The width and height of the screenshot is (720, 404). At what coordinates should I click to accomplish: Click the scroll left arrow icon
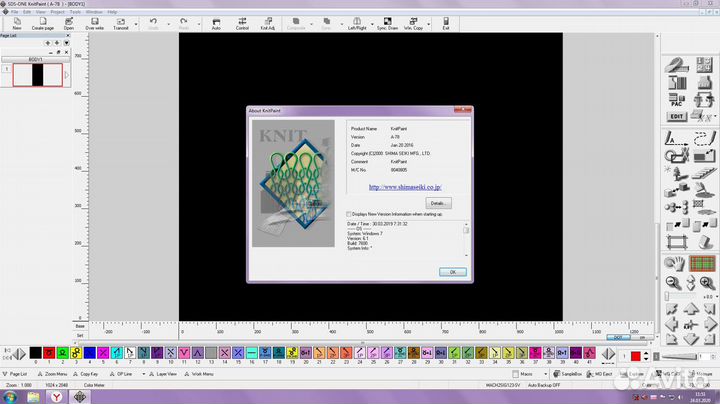671,325
